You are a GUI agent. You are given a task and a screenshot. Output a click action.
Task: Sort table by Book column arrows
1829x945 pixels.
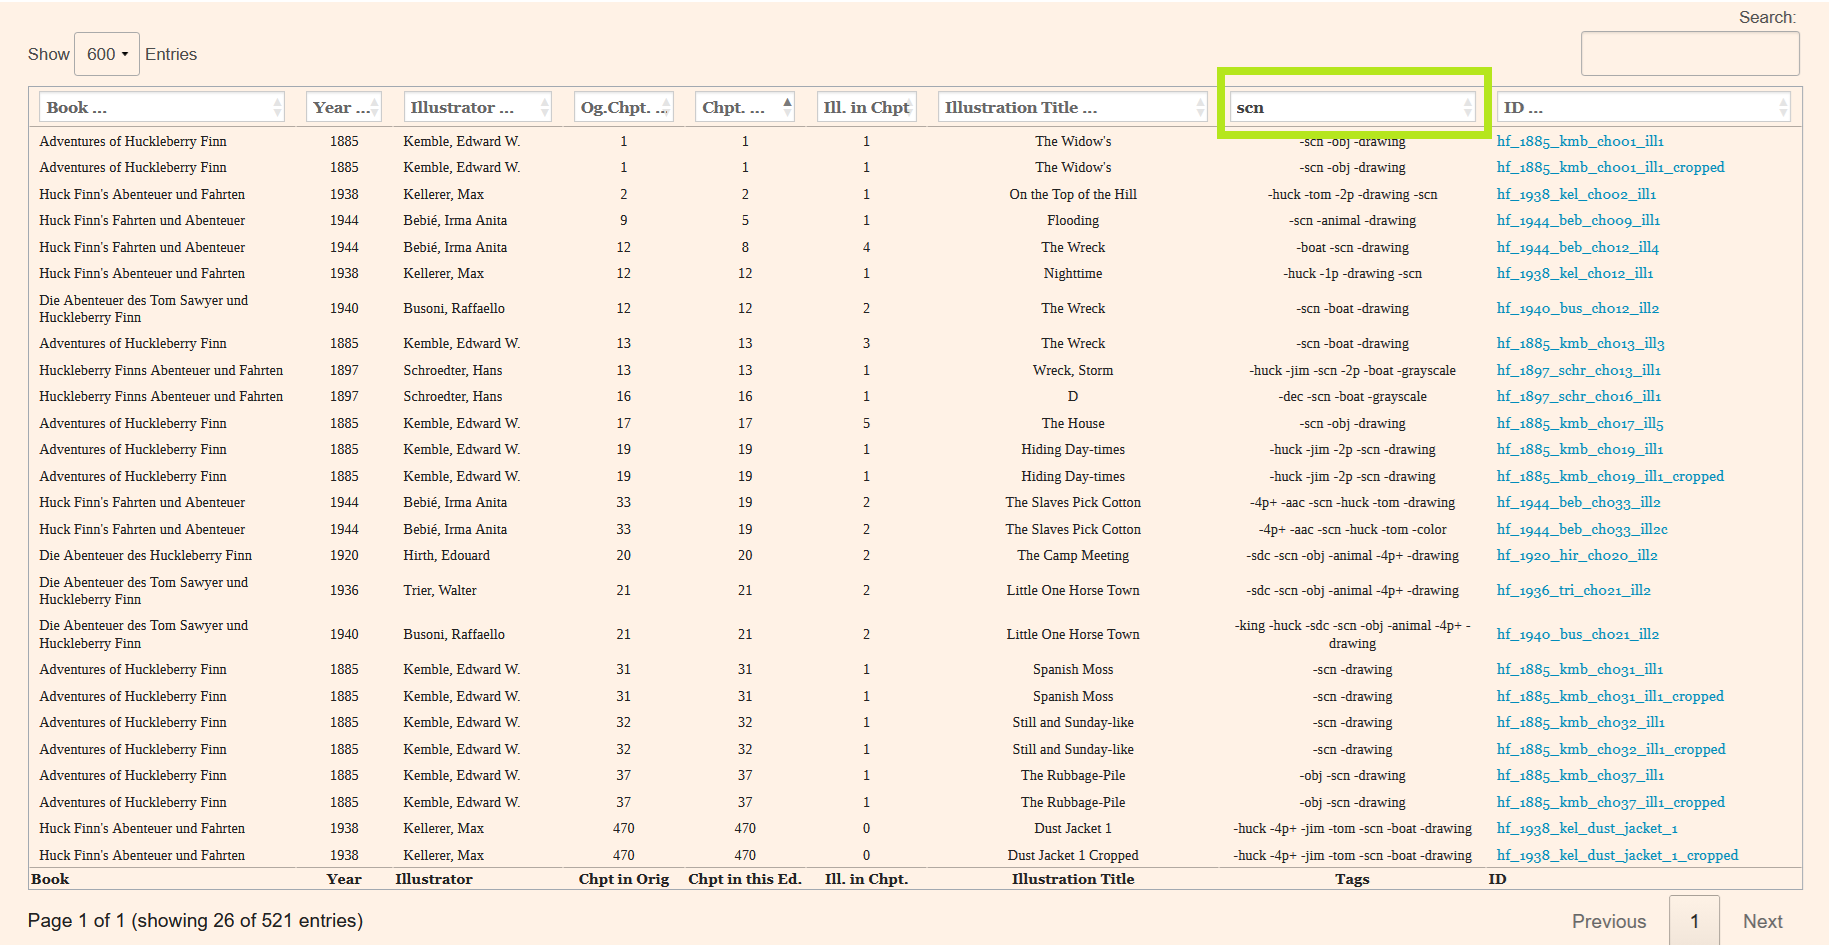(x=277, y=107)
